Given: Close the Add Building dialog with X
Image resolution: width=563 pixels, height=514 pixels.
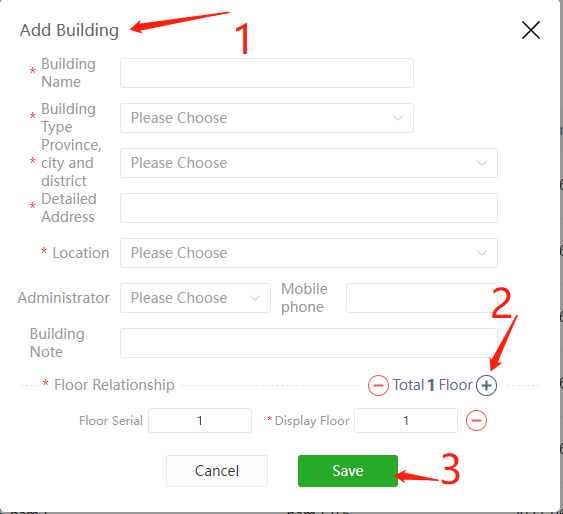Looking at the screenshot, I should 531,30.
